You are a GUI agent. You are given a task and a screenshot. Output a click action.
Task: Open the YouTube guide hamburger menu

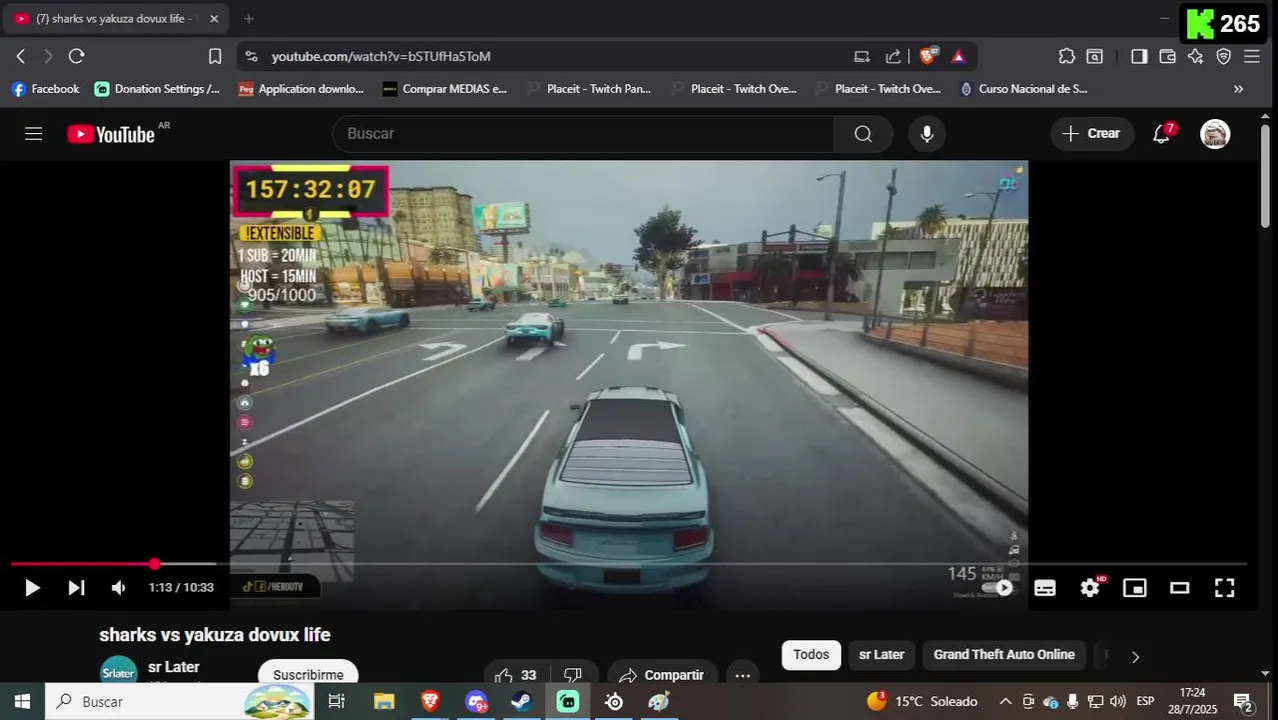(34, 134)
